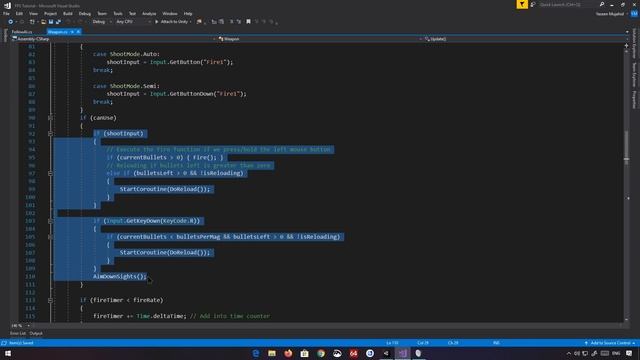The width and height of the screenshot is (640, 360).
Task: Open the Attach to Unity dropdown arrow
Action: click(x=191, y=22)
